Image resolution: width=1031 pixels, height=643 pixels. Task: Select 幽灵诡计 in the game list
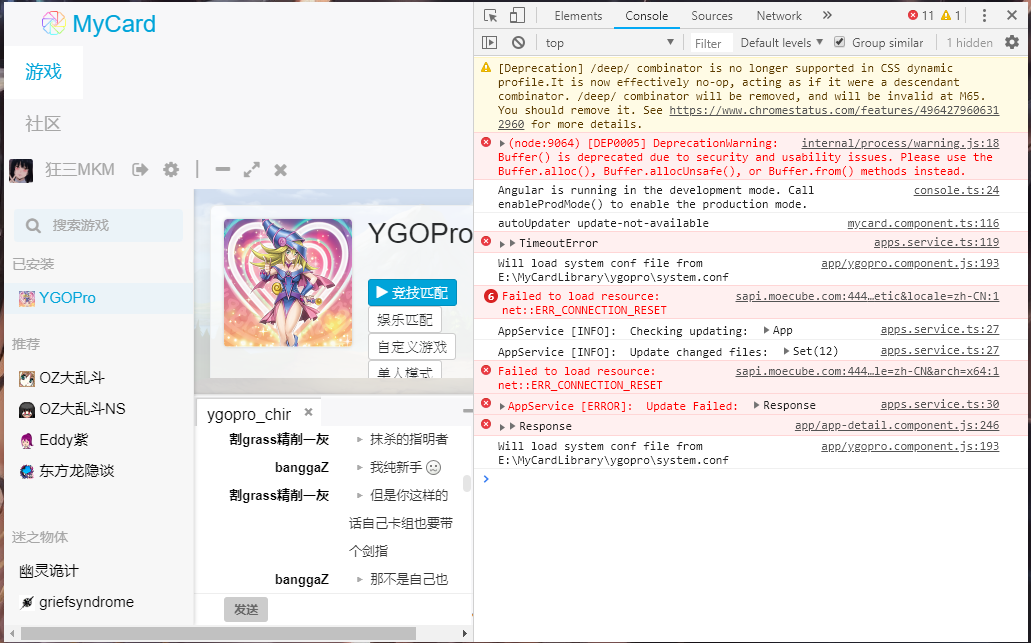(49, 571)
